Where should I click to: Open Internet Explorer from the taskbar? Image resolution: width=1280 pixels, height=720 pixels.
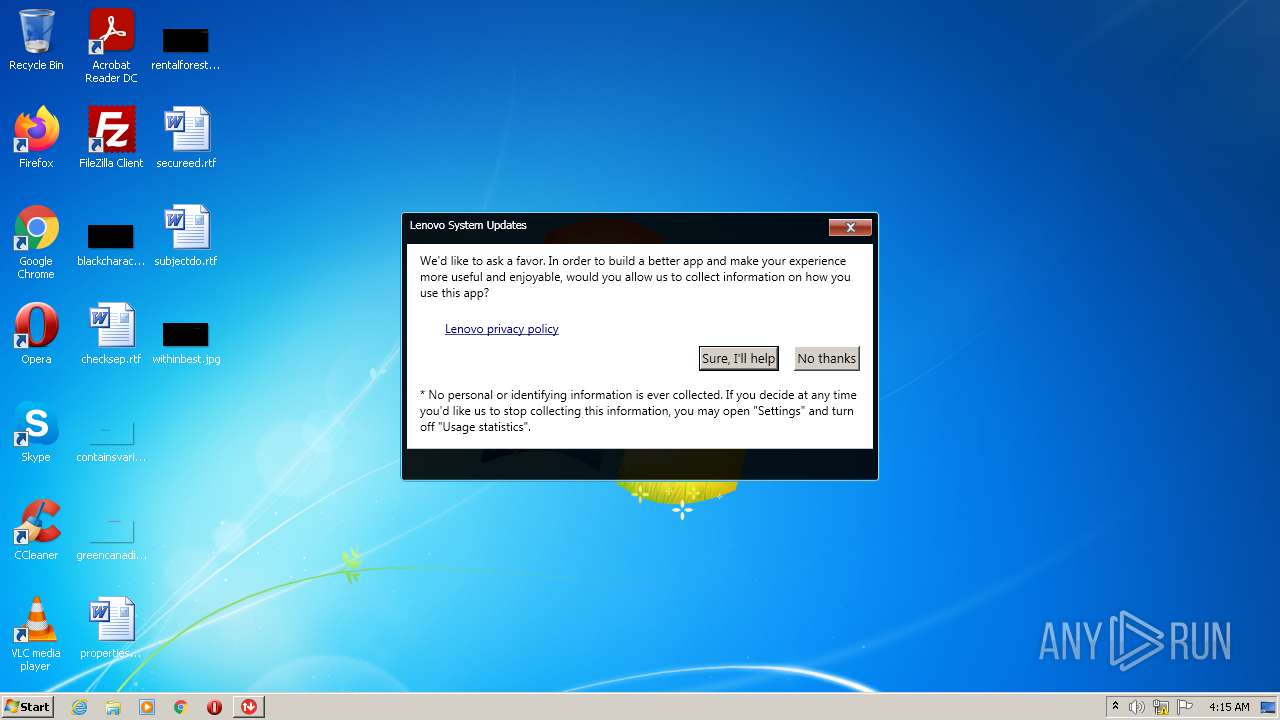click(79, 707)
